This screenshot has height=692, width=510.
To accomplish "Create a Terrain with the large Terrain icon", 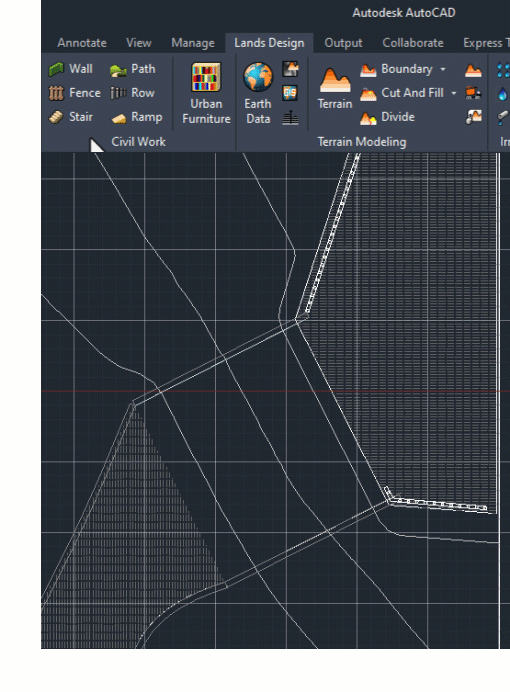I will point(335,88).
